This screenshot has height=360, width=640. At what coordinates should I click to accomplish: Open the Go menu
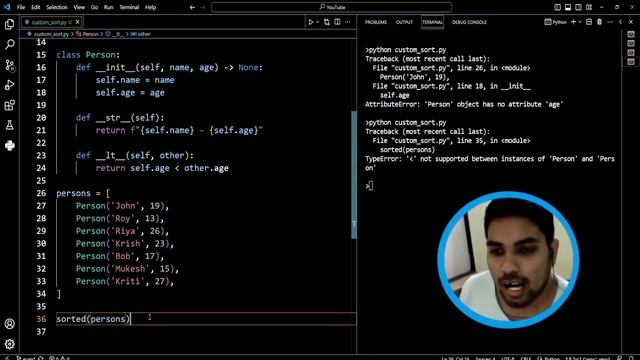coord(94,7)
